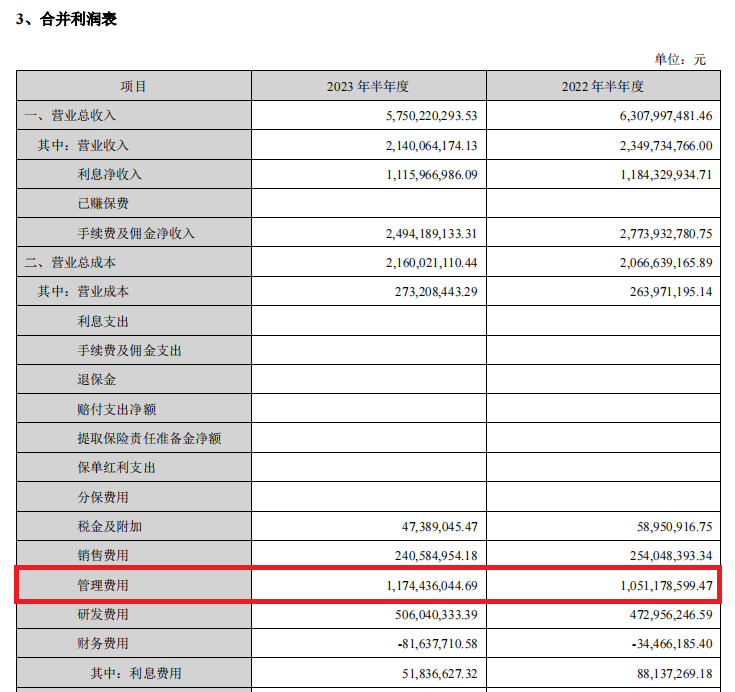
Task: Click the value 472,956,246.59
Action: 671,615
